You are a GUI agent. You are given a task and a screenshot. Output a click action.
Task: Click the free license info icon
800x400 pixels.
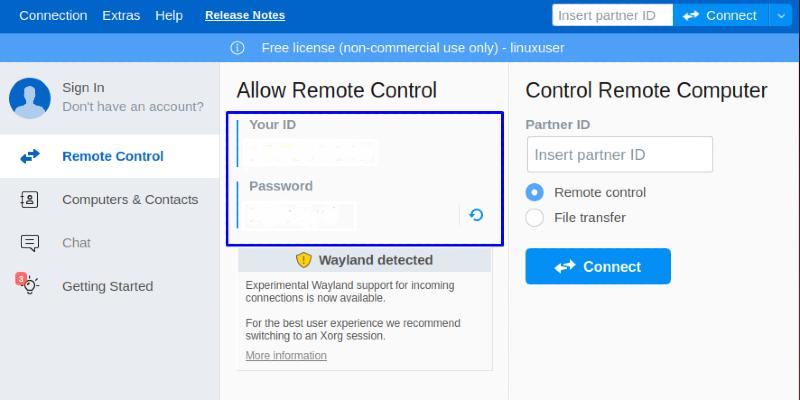point(238,48)
